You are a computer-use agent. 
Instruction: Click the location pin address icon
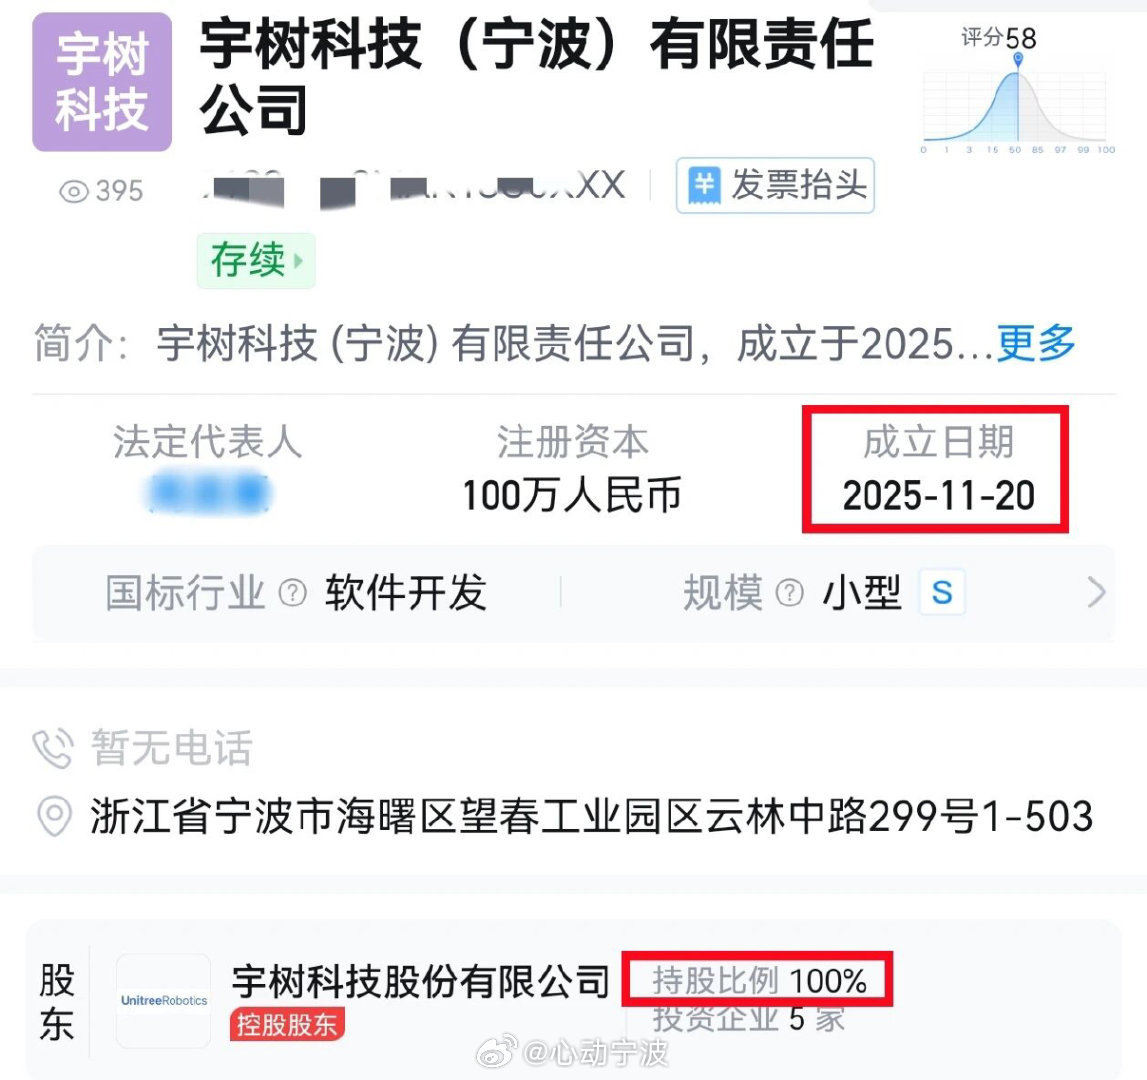tap(54, 815)
